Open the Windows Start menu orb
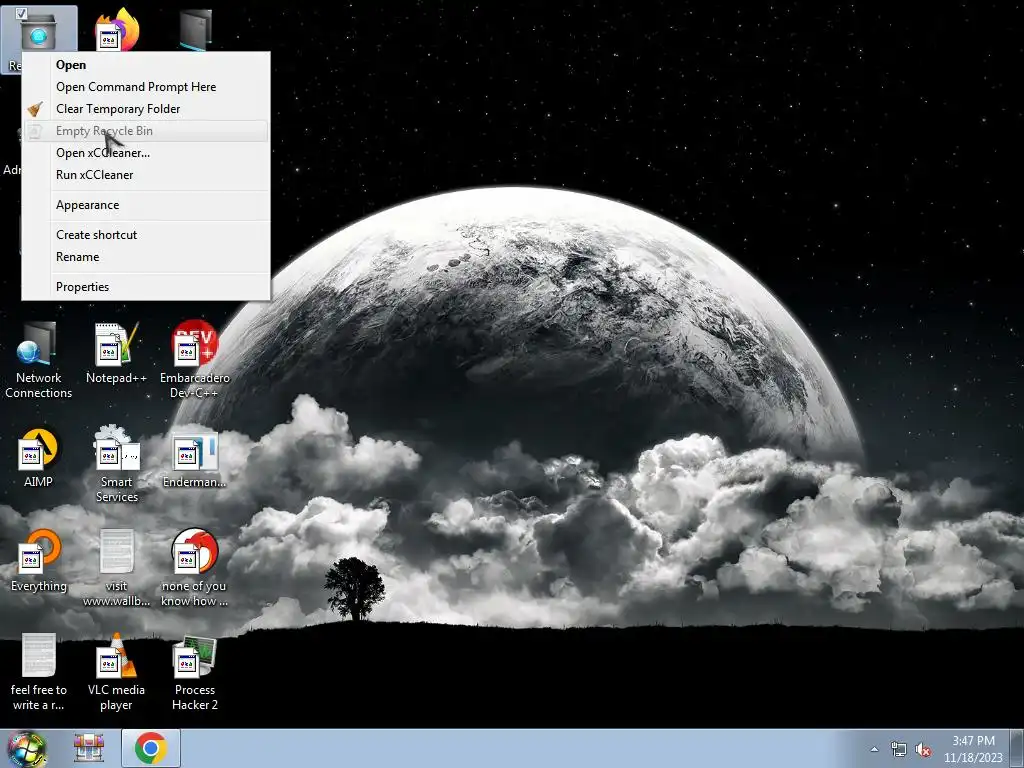1024x768 pixels. tap(27, 749)
